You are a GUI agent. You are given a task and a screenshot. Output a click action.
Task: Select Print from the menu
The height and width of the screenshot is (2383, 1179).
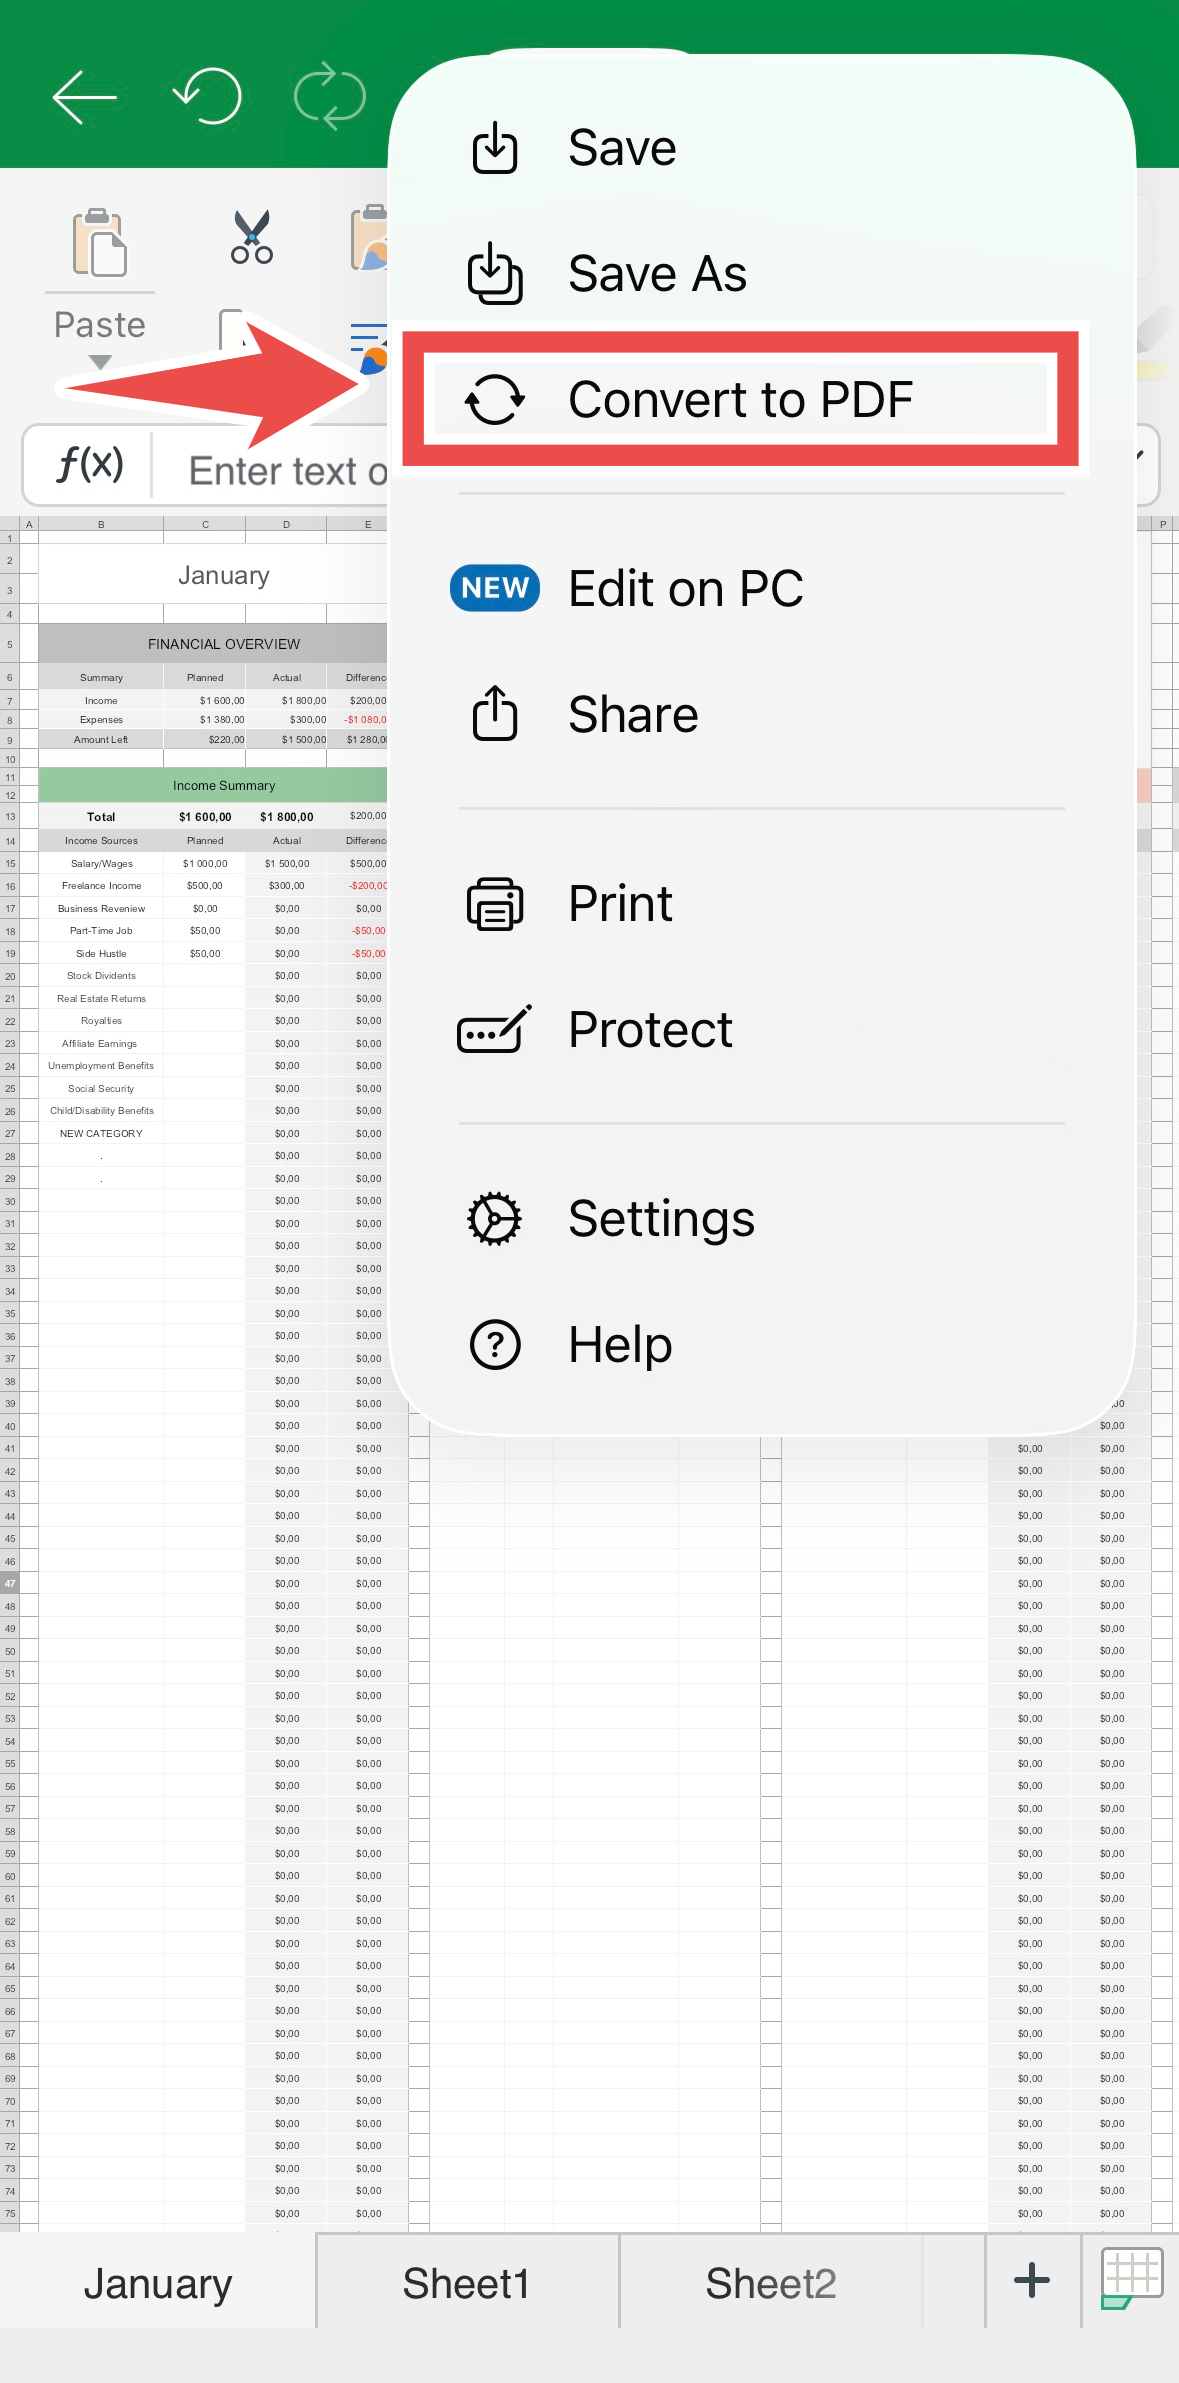[762, 903]
